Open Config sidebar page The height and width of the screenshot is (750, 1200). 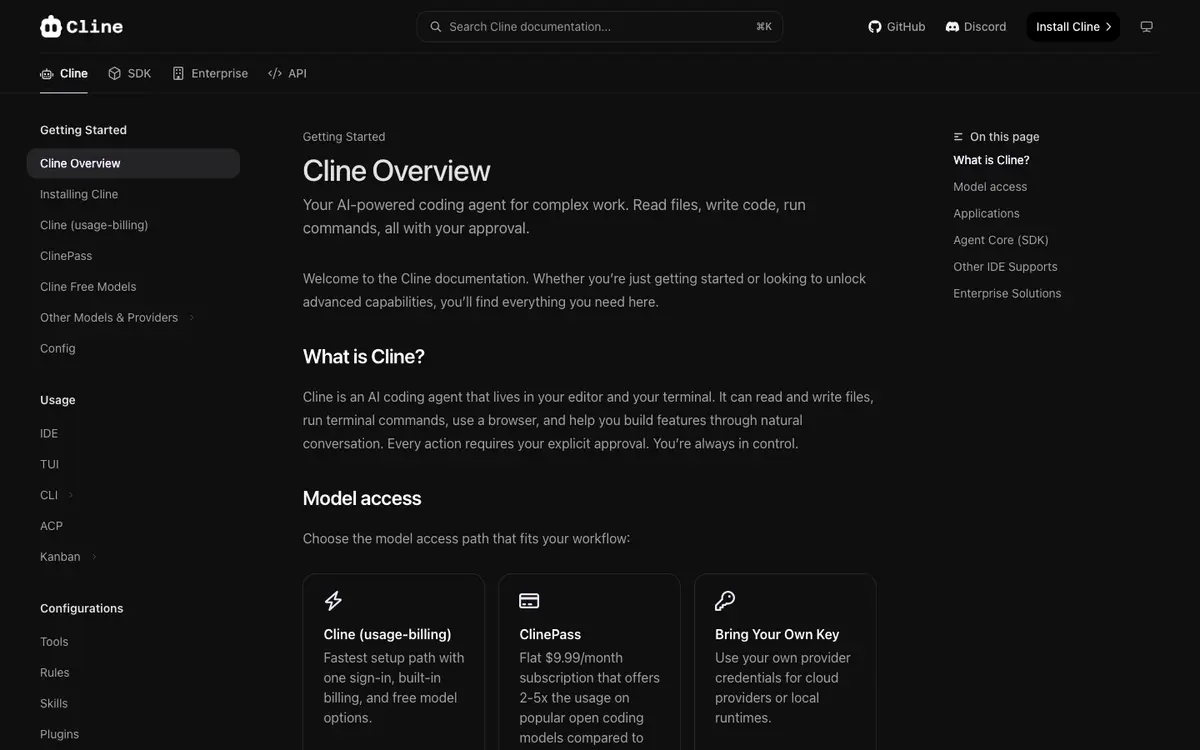(58, 349)
